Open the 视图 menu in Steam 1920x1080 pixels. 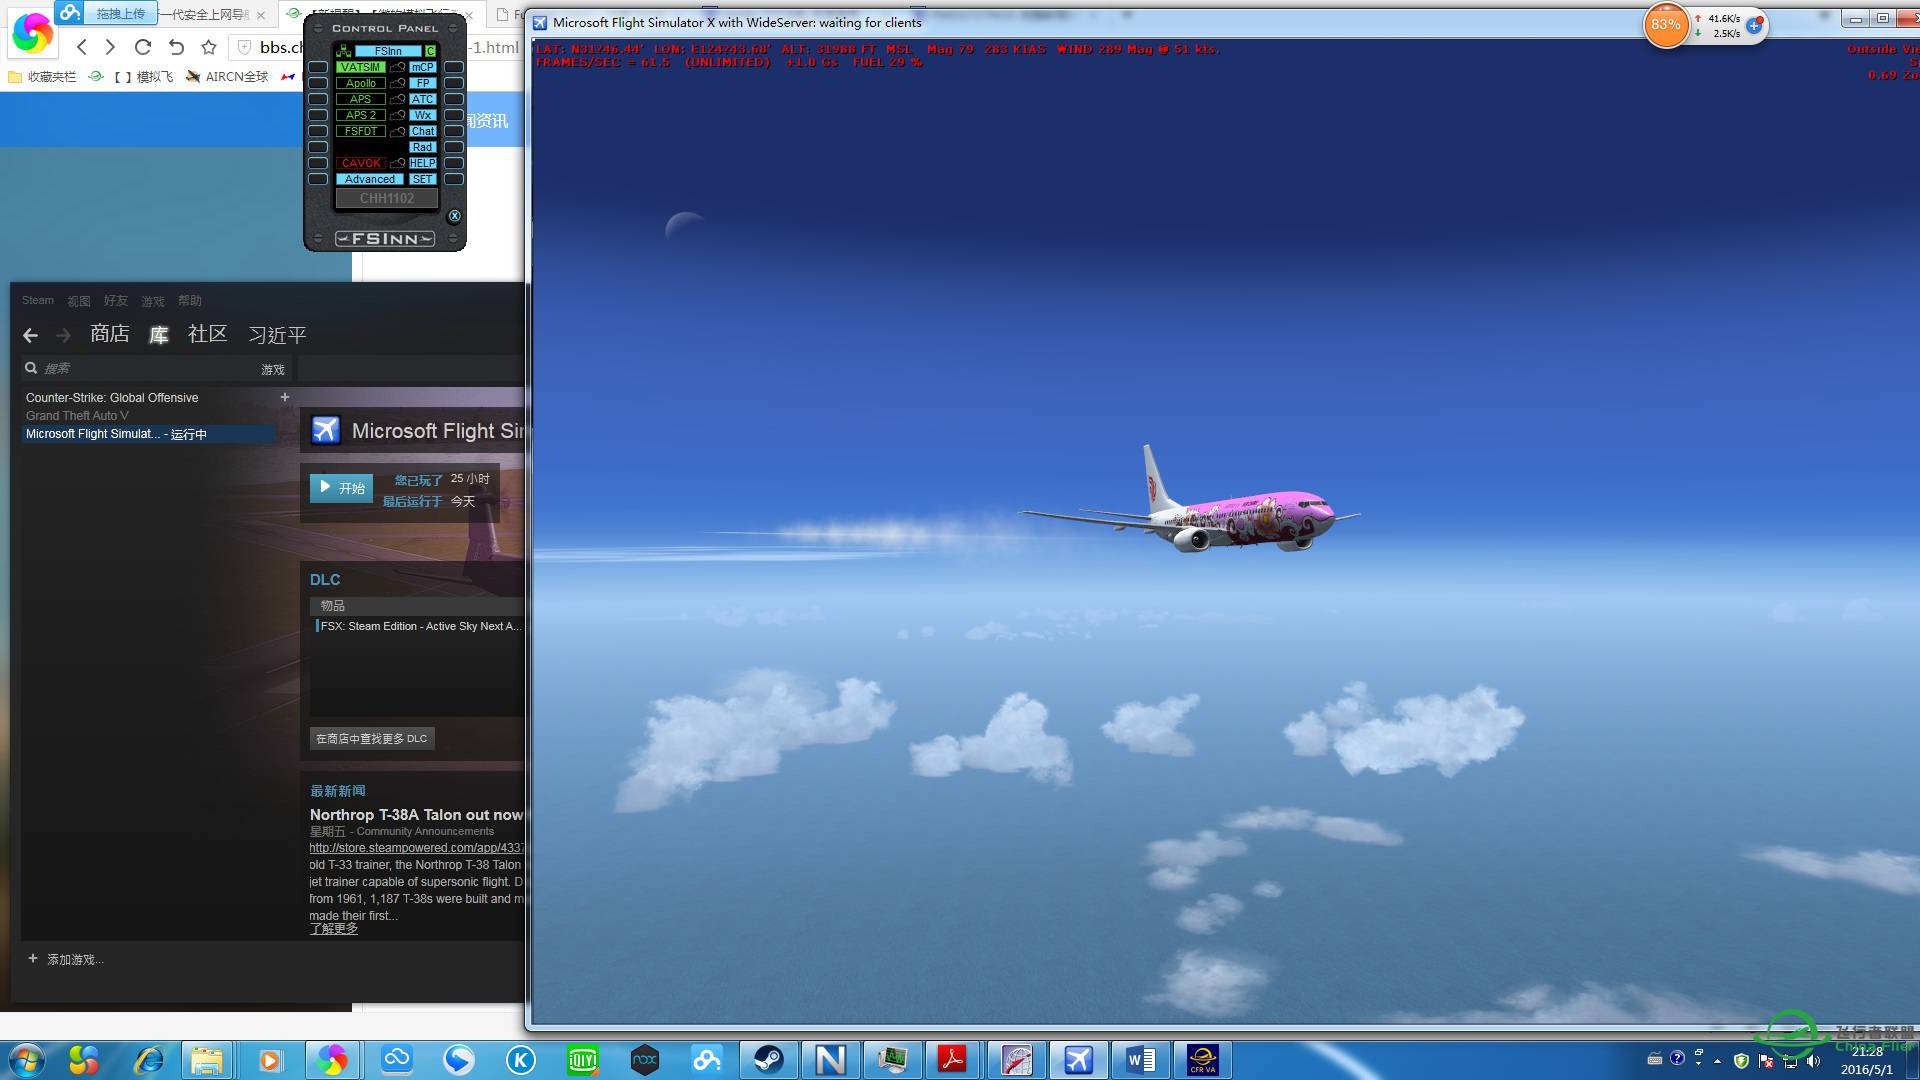[x=79, y=301]
